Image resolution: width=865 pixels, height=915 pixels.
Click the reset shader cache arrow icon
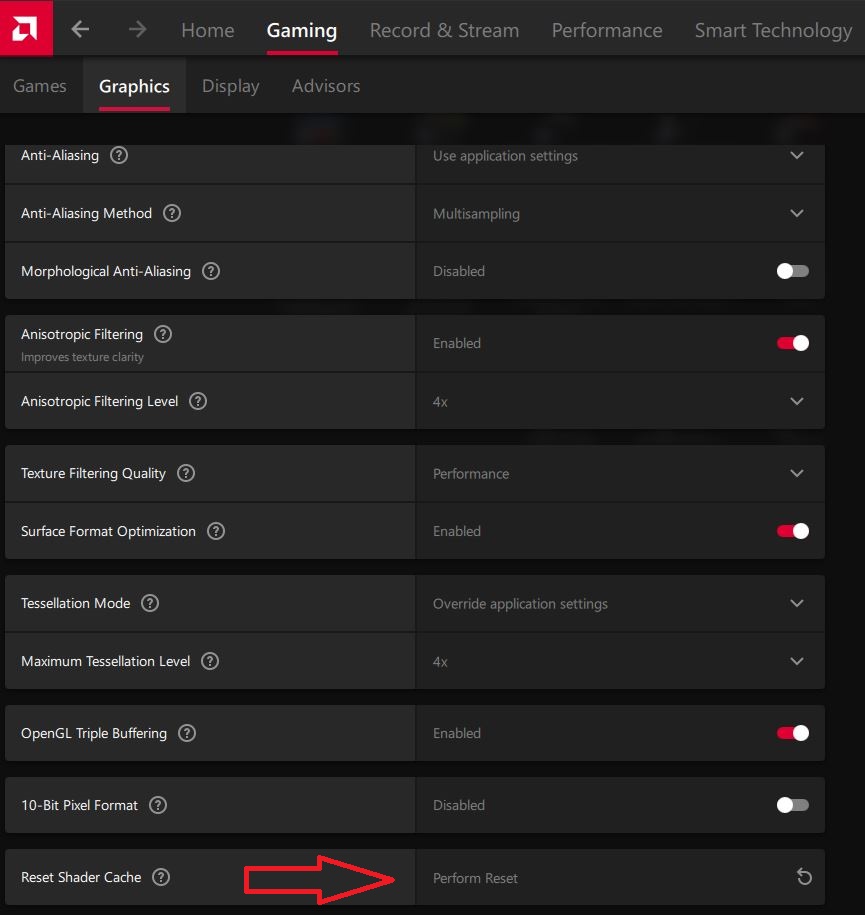point(804,876)
